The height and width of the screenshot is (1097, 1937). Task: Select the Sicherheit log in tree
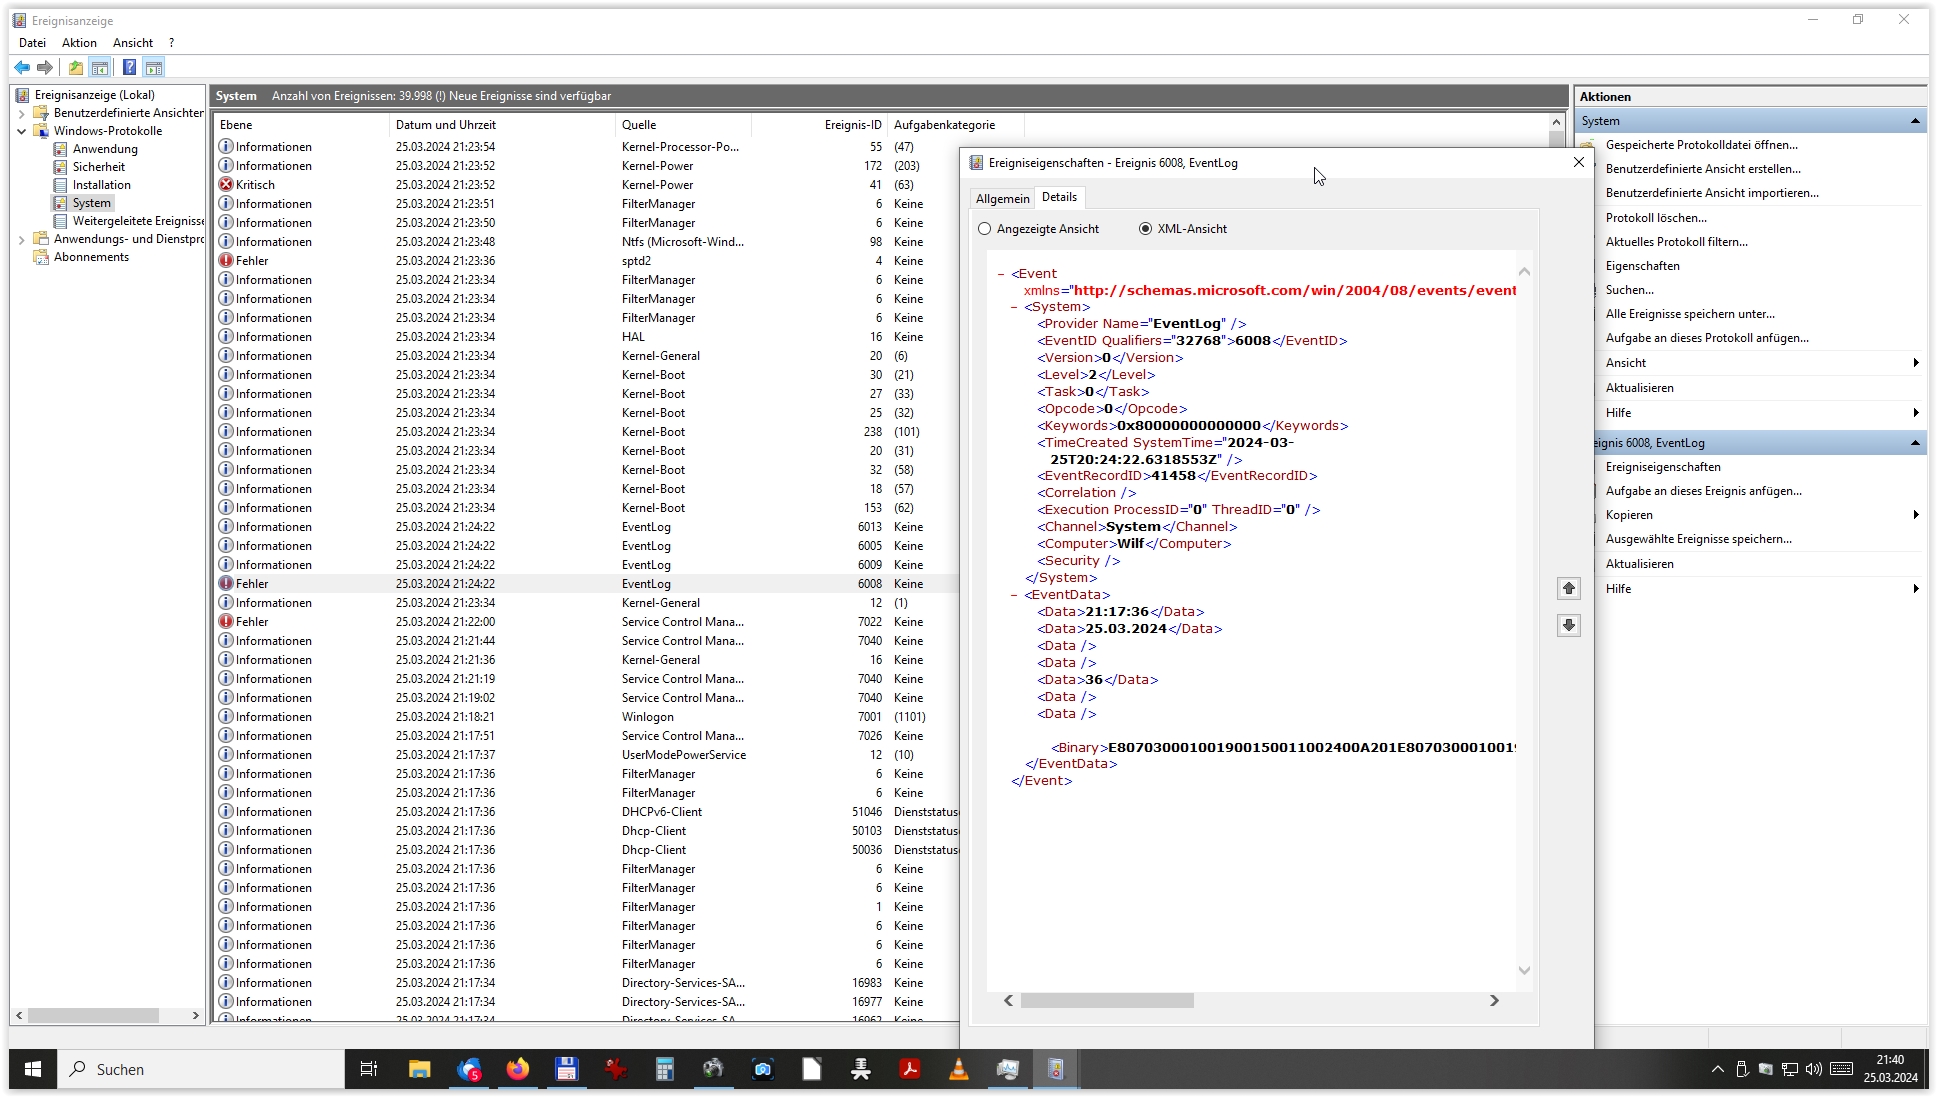coord(98,167)
